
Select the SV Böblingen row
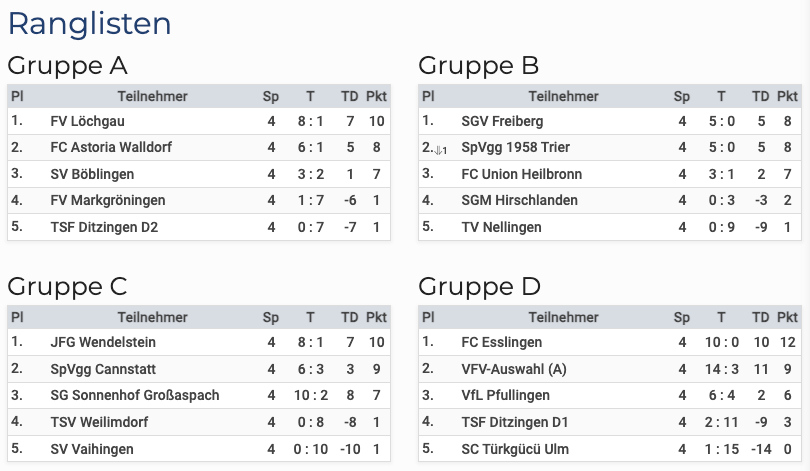[94, 174]
